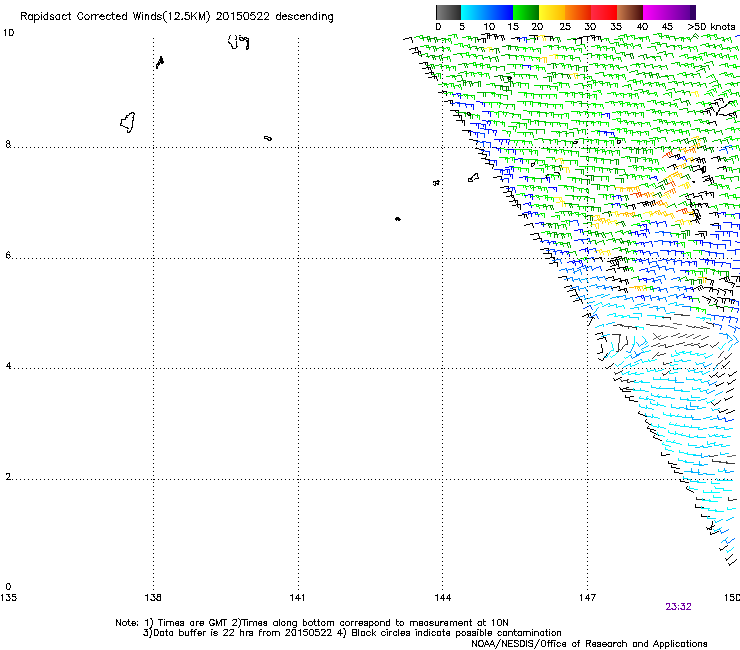Click the 'Rapidscat Corrected Winds(12.5KM)' title text
The image size is (740, 650).
tap(115, 17)
